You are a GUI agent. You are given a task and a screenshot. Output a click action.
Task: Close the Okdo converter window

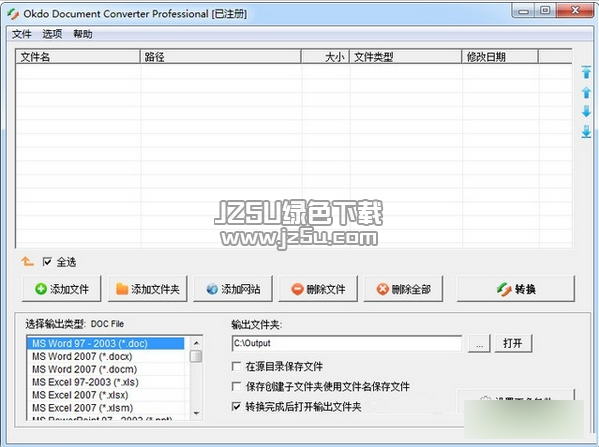pos(575,11)
